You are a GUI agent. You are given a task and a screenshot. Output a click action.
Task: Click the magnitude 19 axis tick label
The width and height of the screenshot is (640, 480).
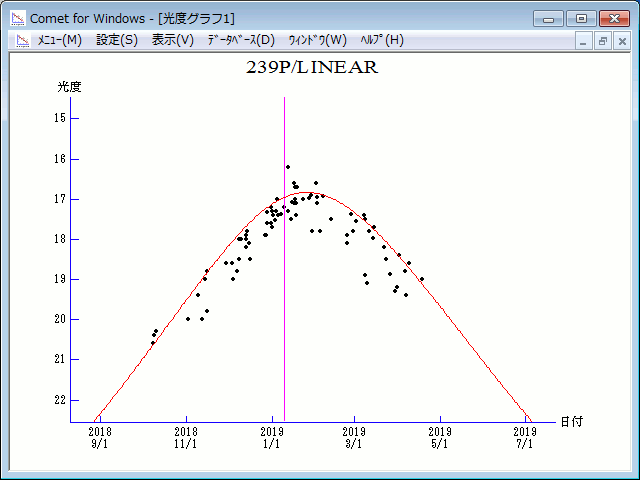(x=60, y=279)
